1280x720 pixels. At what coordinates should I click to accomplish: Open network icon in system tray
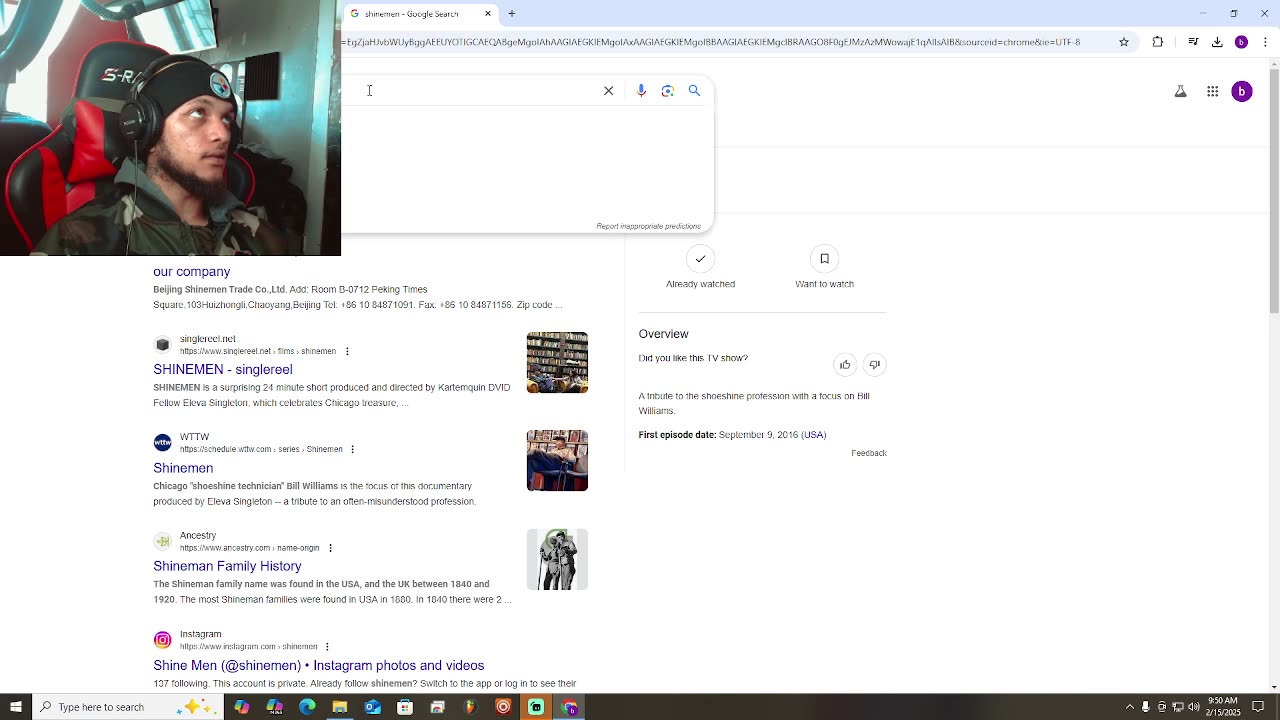pyautogui.click(x=1178, y=707)
